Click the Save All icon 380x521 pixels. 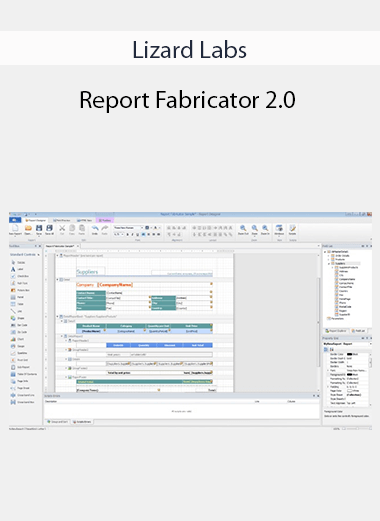tap(49, 228)
